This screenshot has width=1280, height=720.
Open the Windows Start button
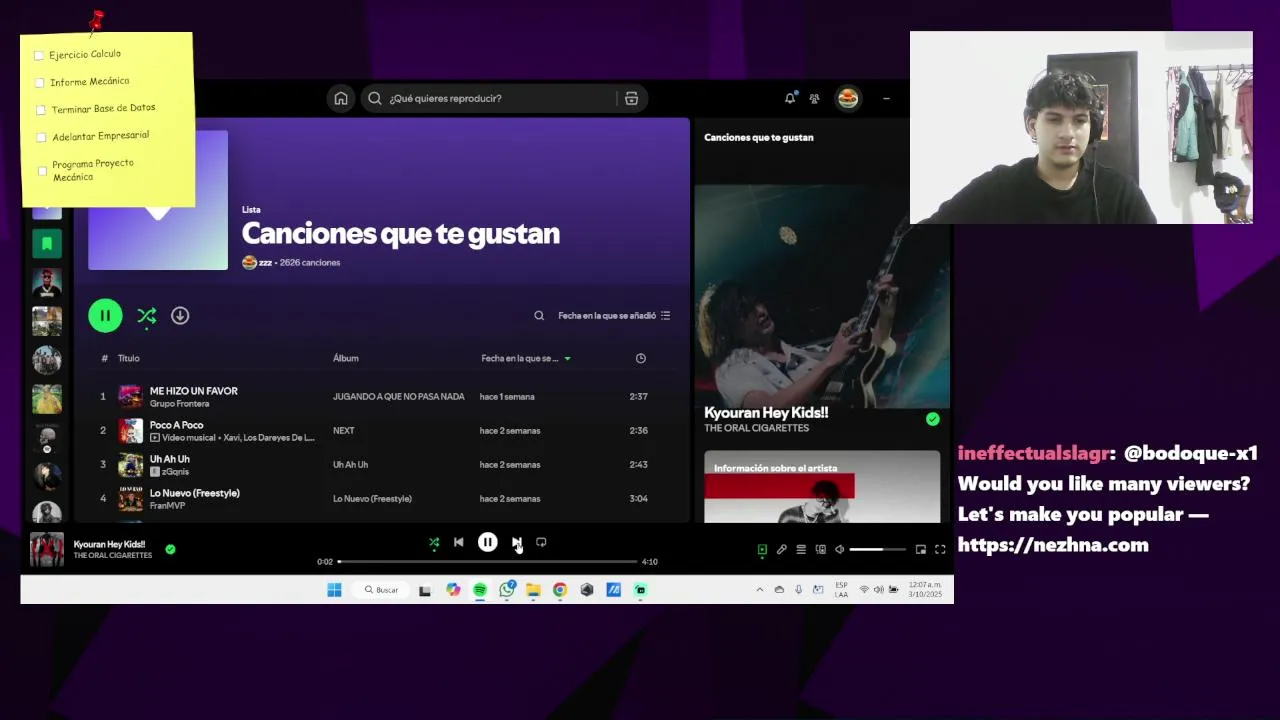click(334, 590)
